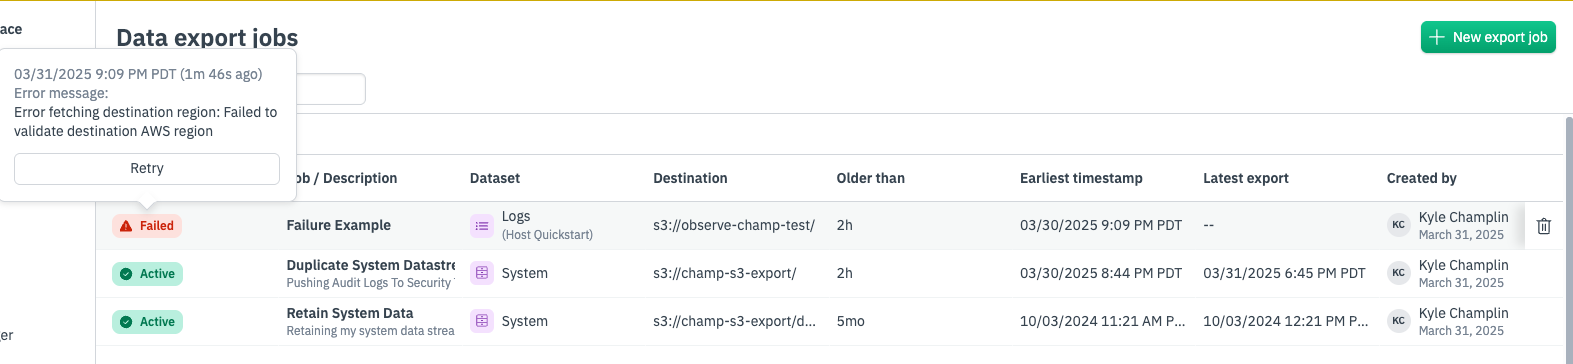The image size is (1573, 364).
Task: Sort by the Dataset column header
Action: point(495,178)
